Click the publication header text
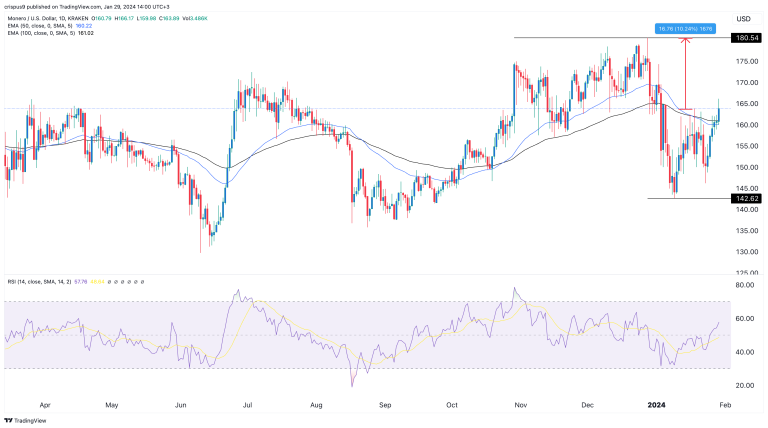 pyautogui.click(x=87, y=7)
